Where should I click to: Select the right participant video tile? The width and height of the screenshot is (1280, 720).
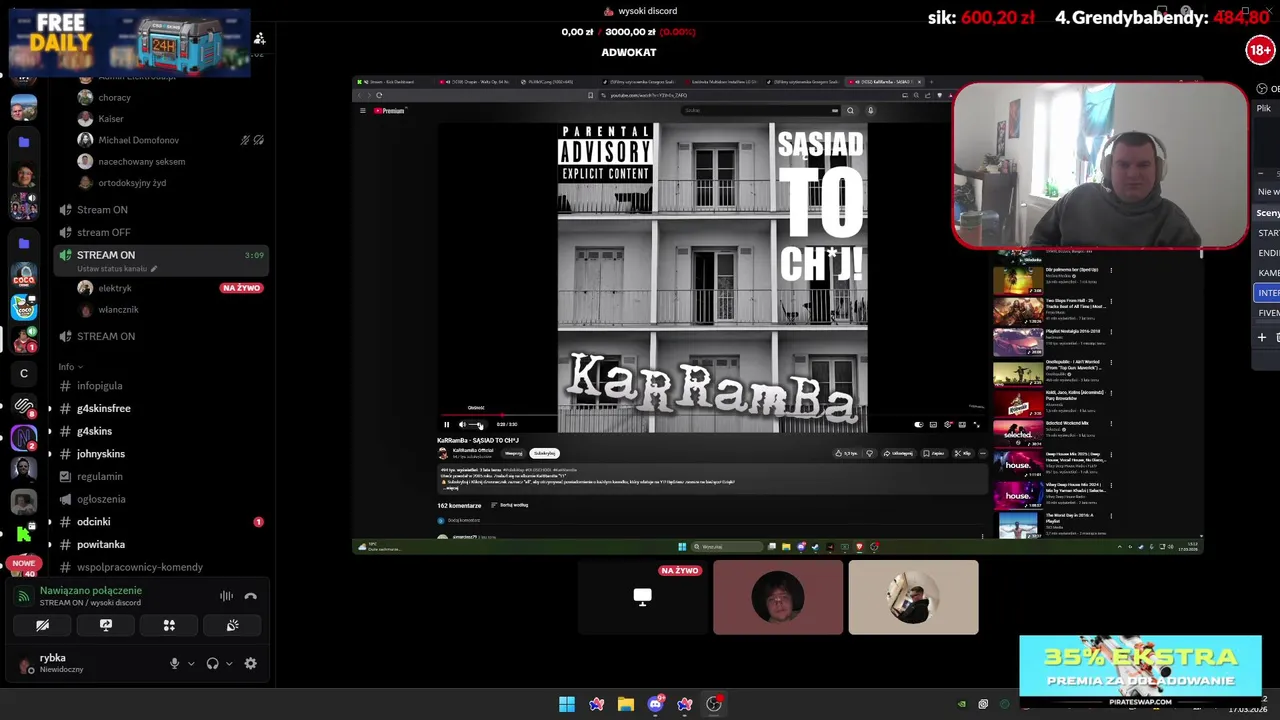(x=913, y=597)
